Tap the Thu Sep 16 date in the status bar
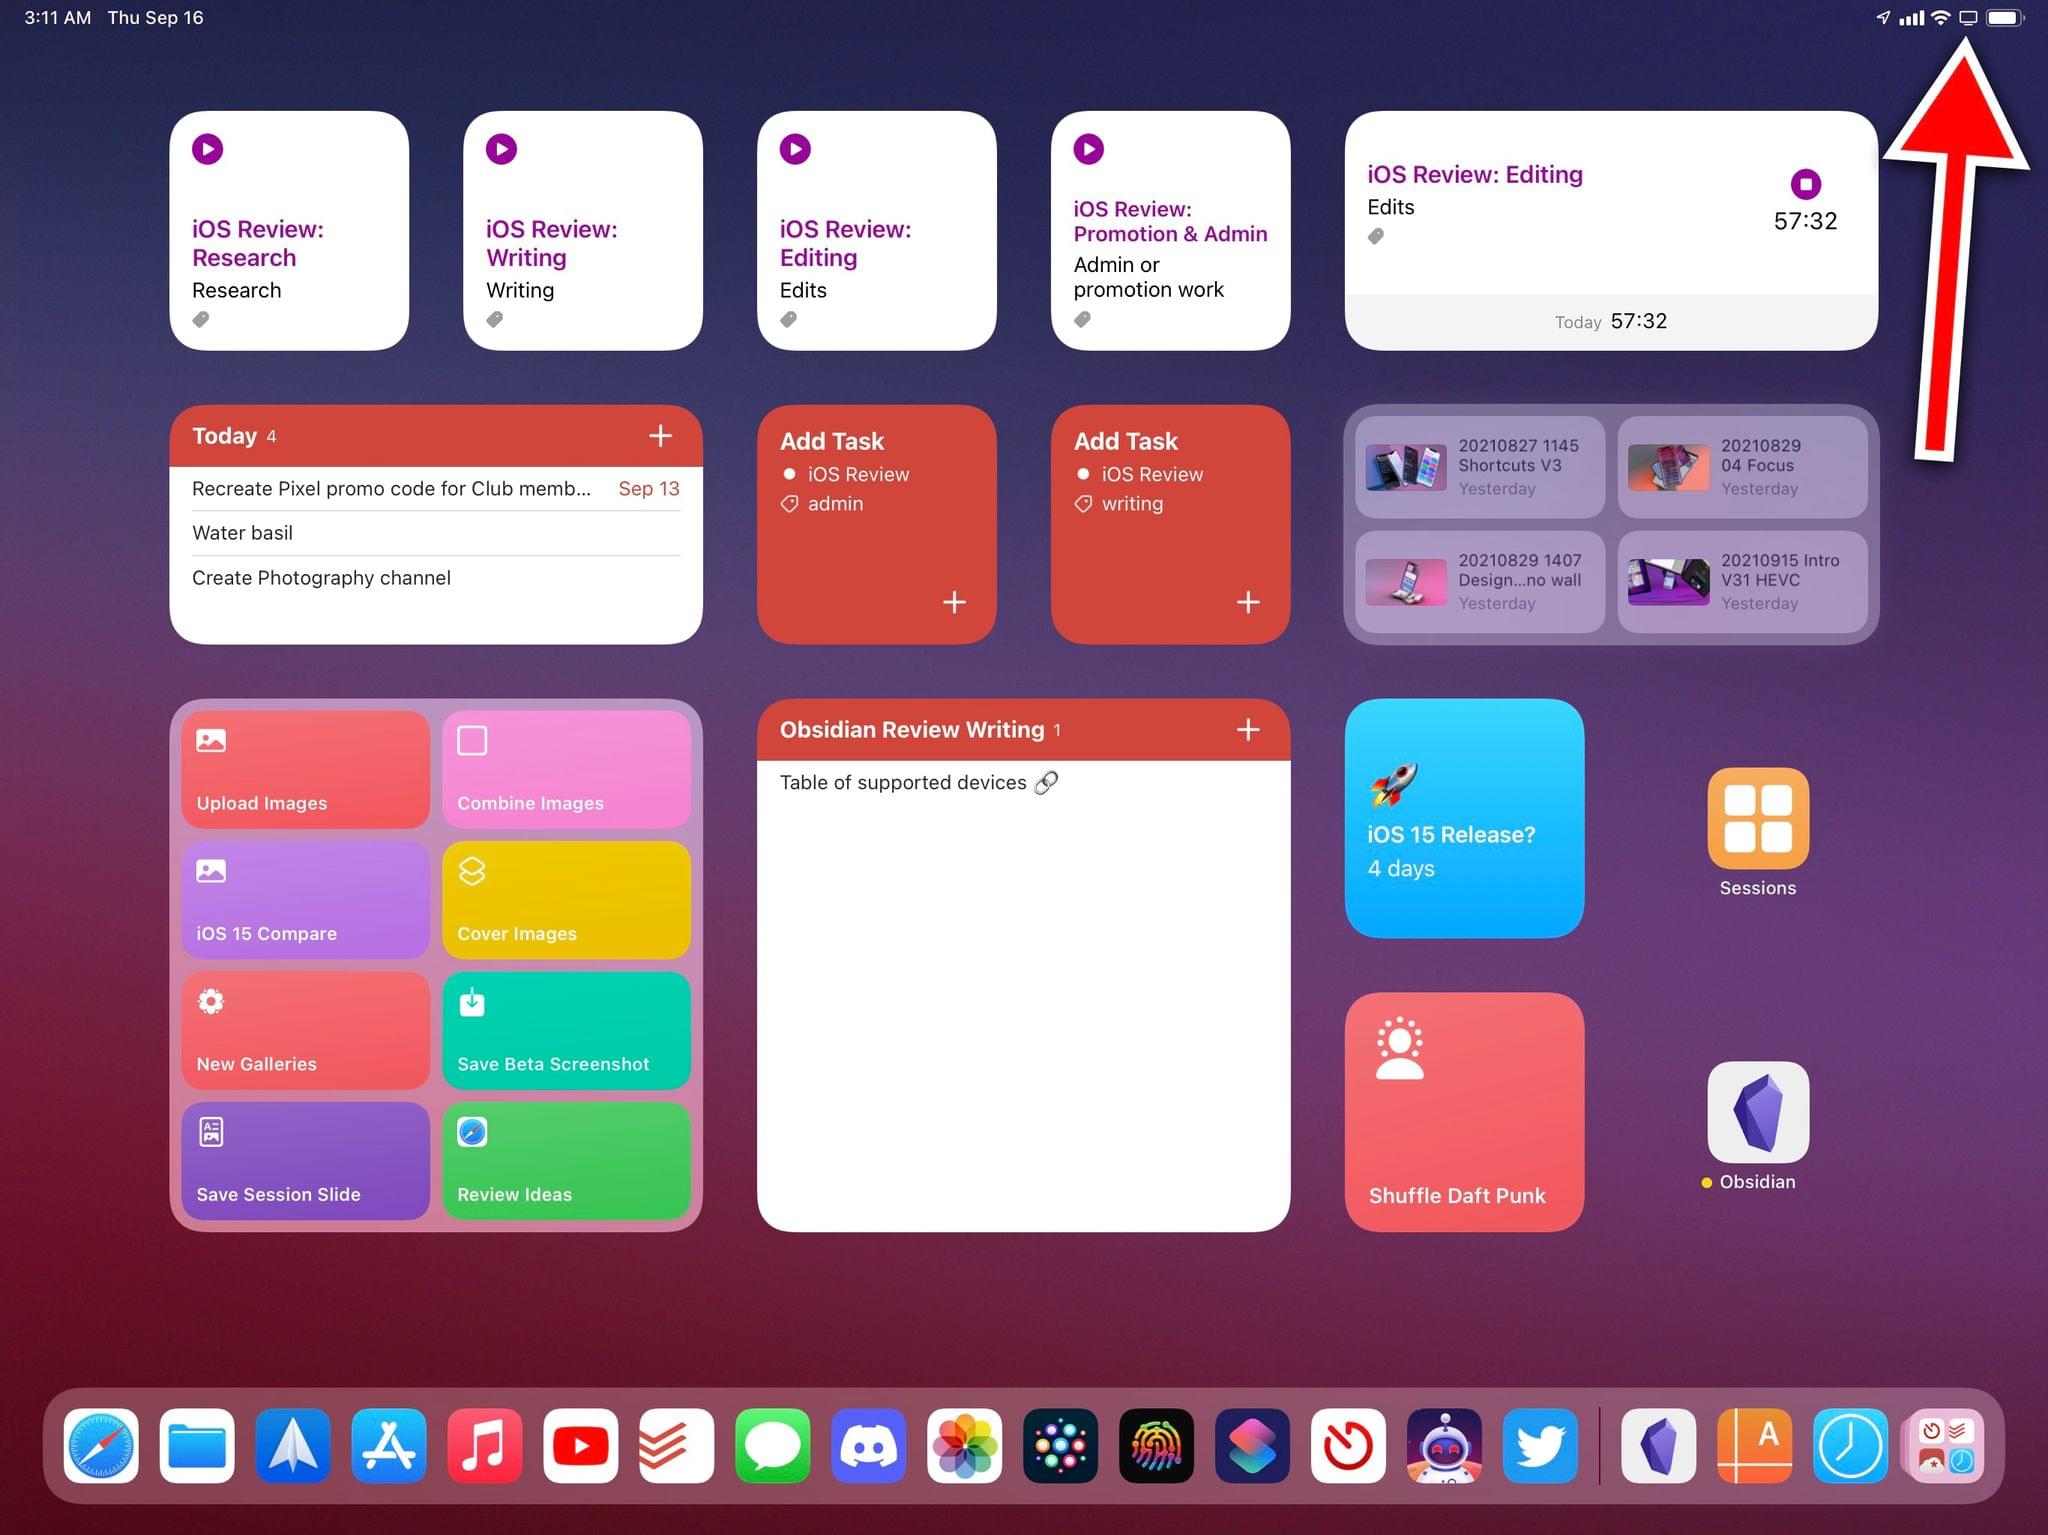The image size is (2048, 1535). click(x=155, y=17)
